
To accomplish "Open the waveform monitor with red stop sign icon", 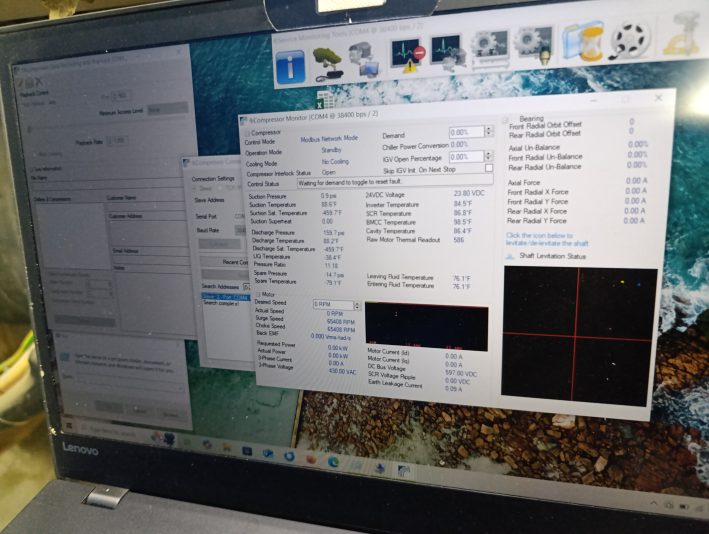I will [408, 55].
